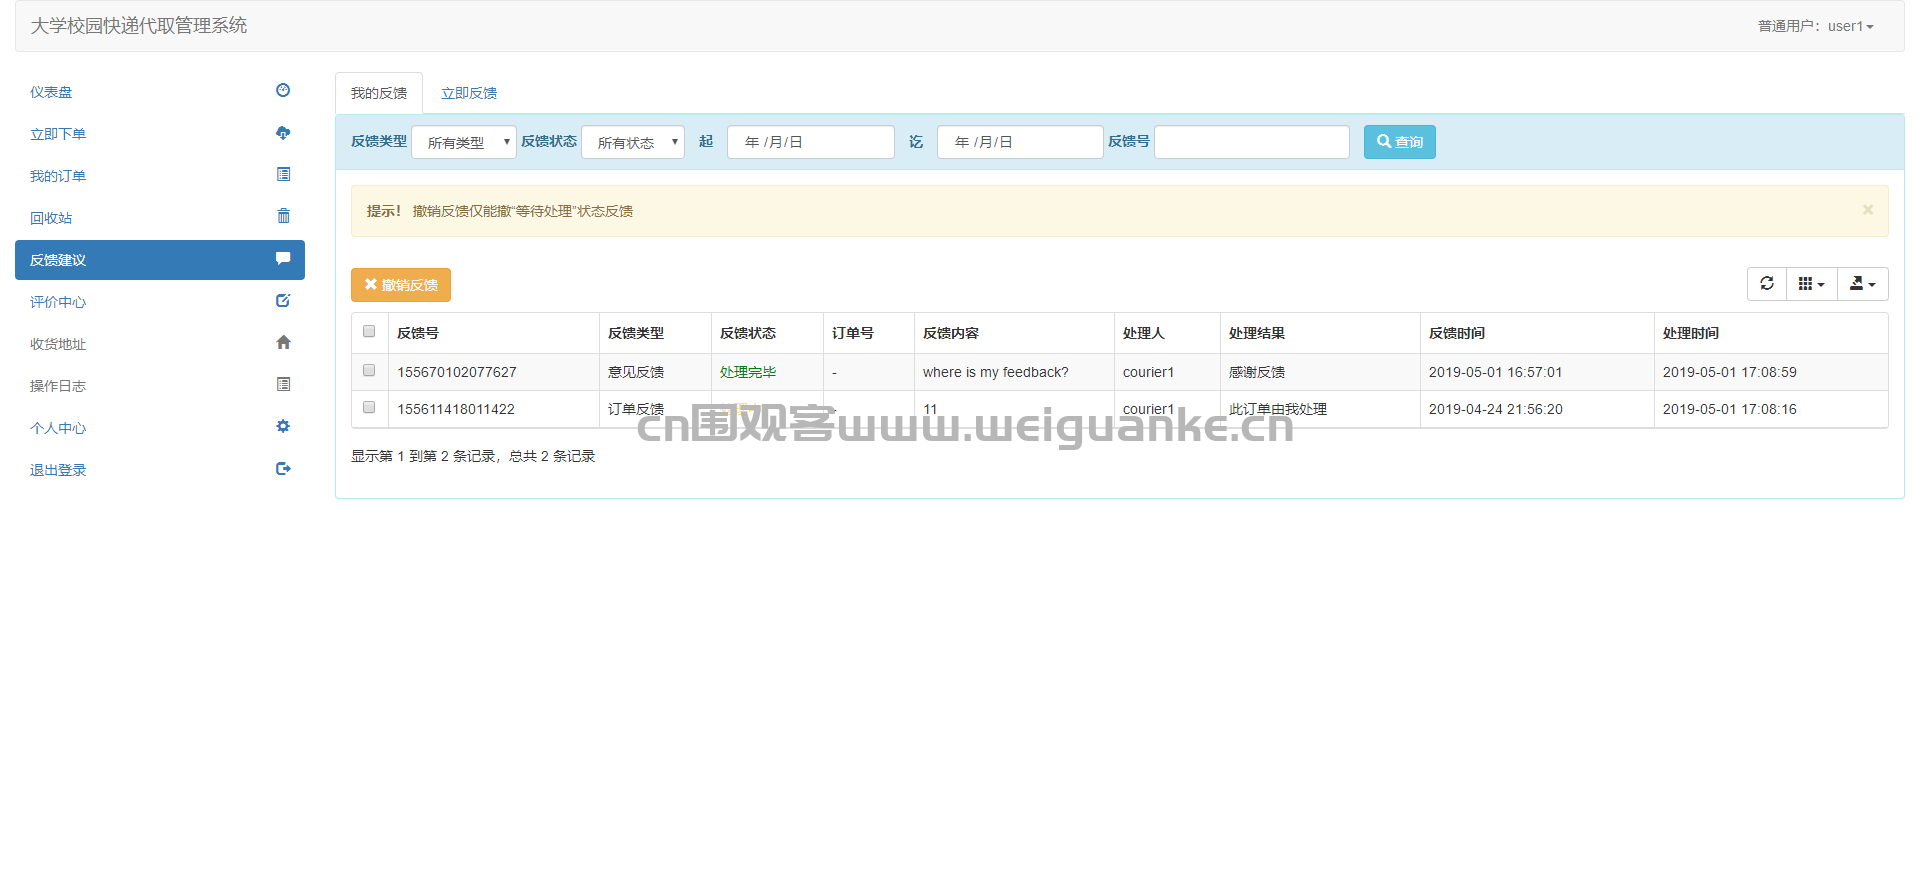
Task: Open the columns toggle dropdown
Action: (x=1811, y=284)
